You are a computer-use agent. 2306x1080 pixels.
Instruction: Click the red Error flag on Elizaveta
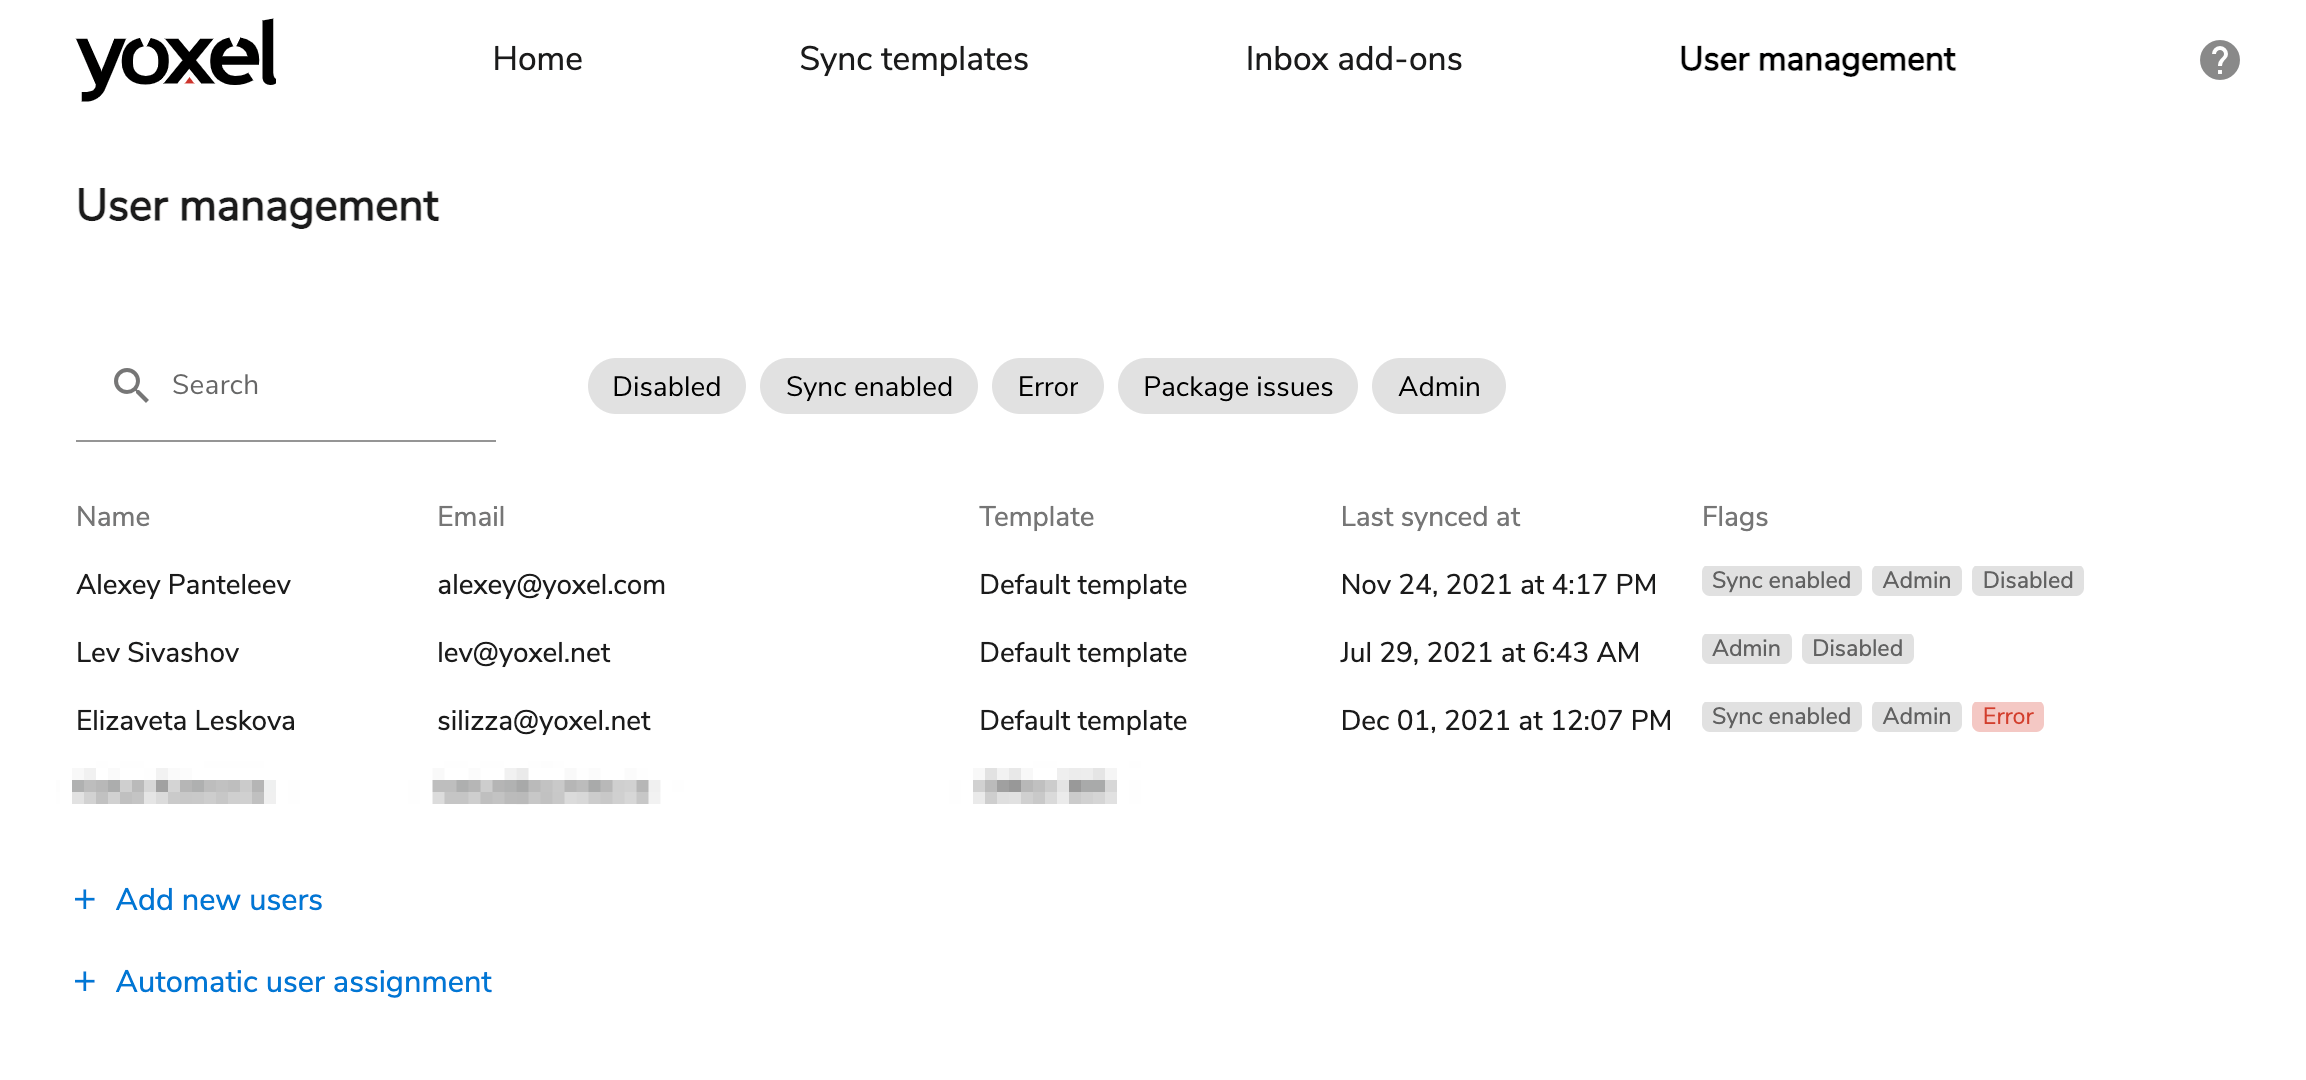[x=2007, y=717]
